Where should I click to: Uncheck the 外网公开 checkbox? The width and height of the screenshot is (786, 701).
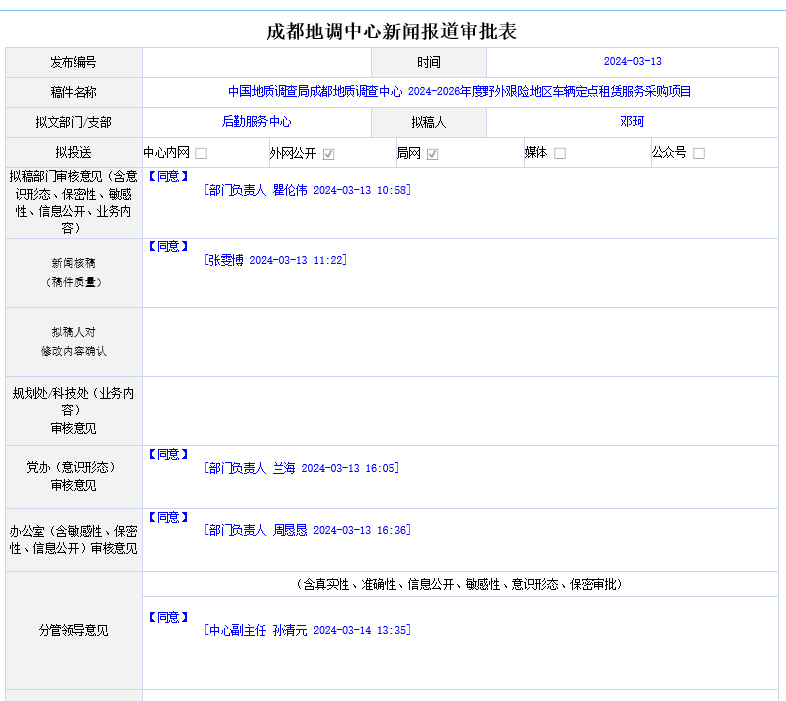click(x=328, y=153)
